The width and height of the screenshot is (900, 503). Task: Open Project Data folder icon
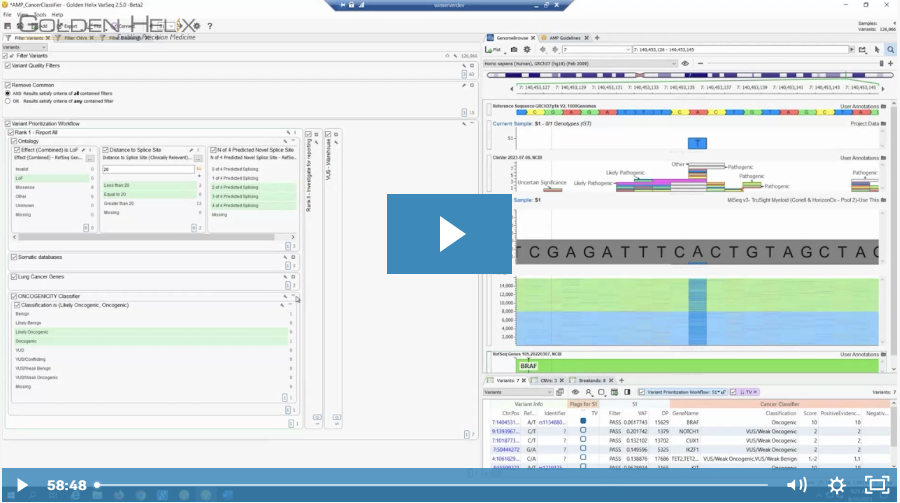click(883, 123)
